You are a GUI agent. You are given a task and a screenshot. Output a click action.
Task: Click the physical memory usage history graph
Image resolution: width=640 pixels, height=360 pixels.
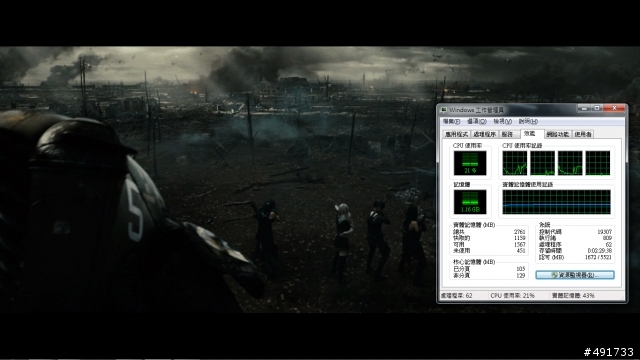point(556,202)
